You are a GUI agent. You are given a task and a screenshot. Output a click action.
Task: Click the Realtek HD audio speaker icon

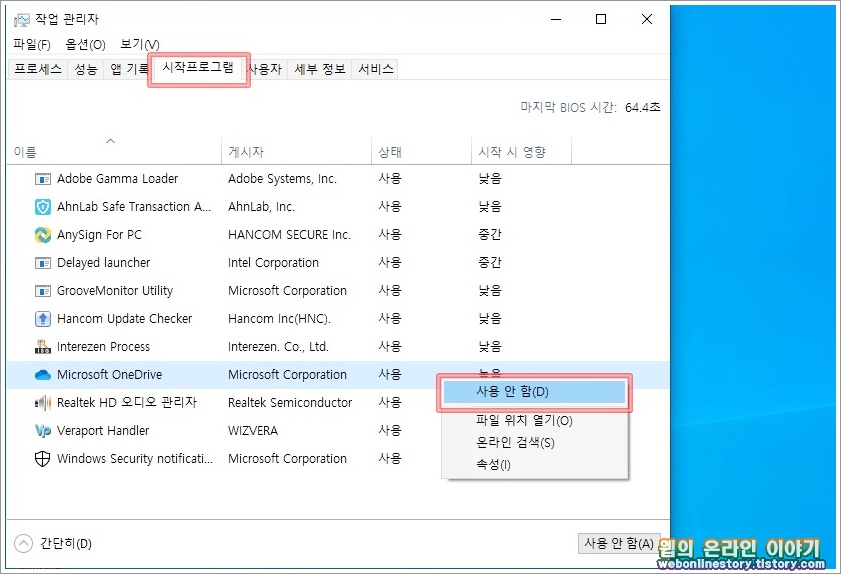[x=43, y=402]
